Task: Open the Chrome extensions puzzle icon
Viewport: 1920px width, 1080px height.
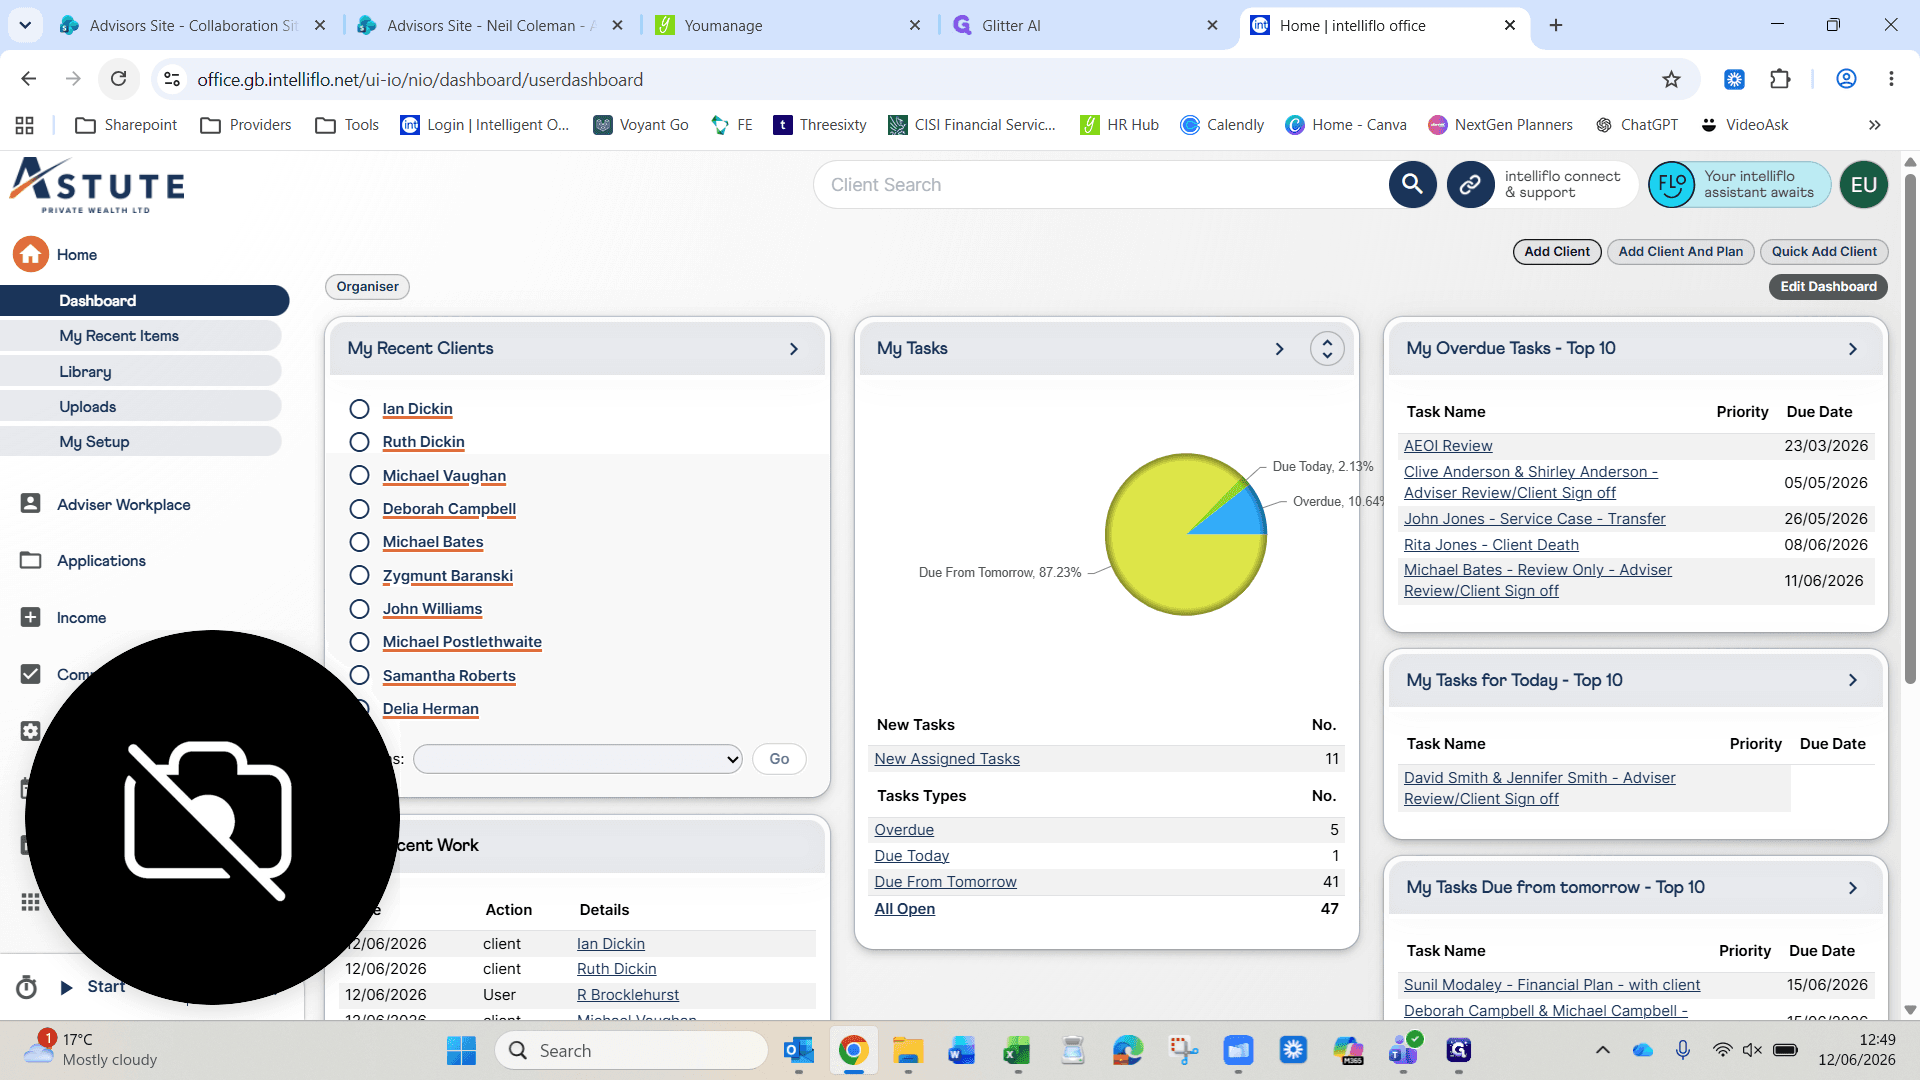Action: tap(1780, 79)
